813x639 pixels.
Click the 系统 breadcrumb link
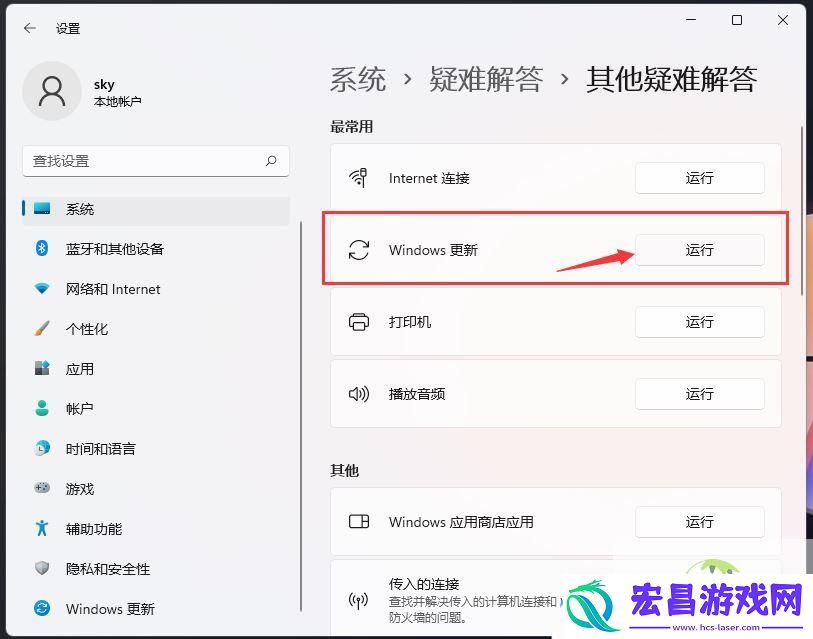point(358,79)
